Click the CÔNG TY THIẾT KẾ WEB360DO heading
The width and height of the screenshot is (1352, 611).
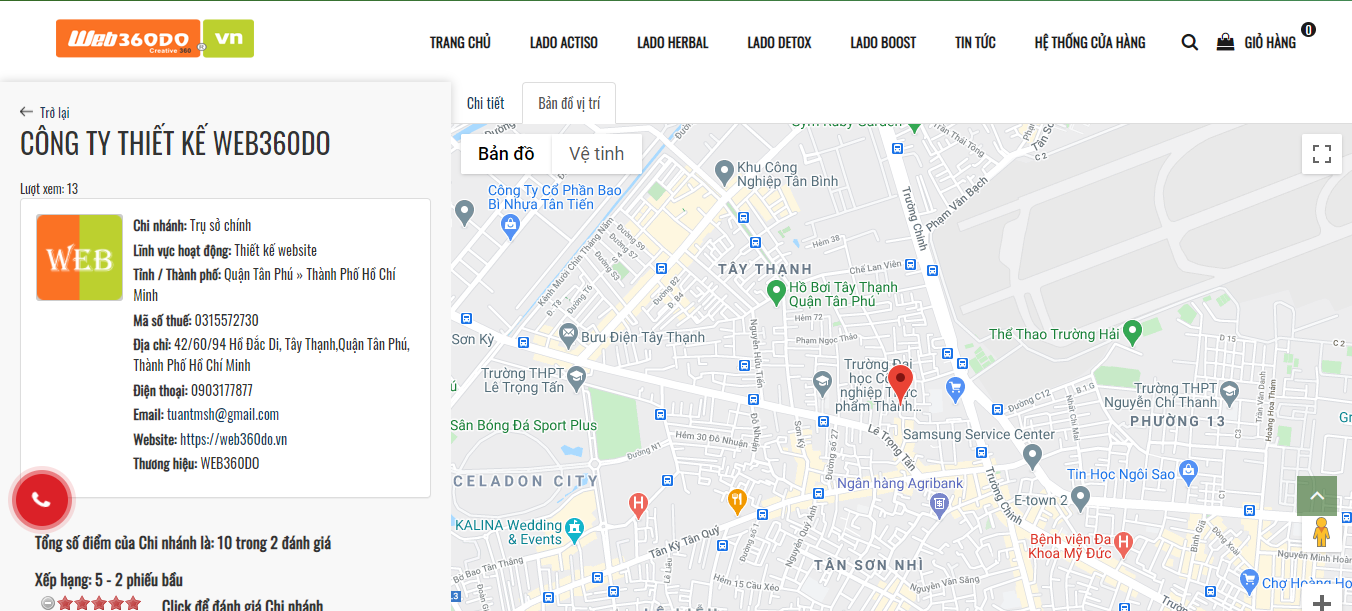(175, 144)
